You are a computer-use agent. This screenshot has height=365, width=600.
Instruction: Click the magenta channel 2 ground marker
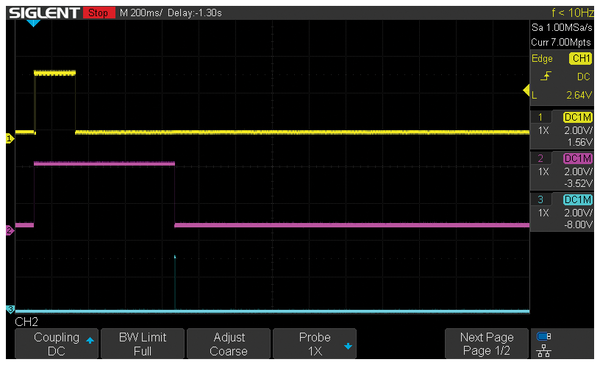click(10, 230)
